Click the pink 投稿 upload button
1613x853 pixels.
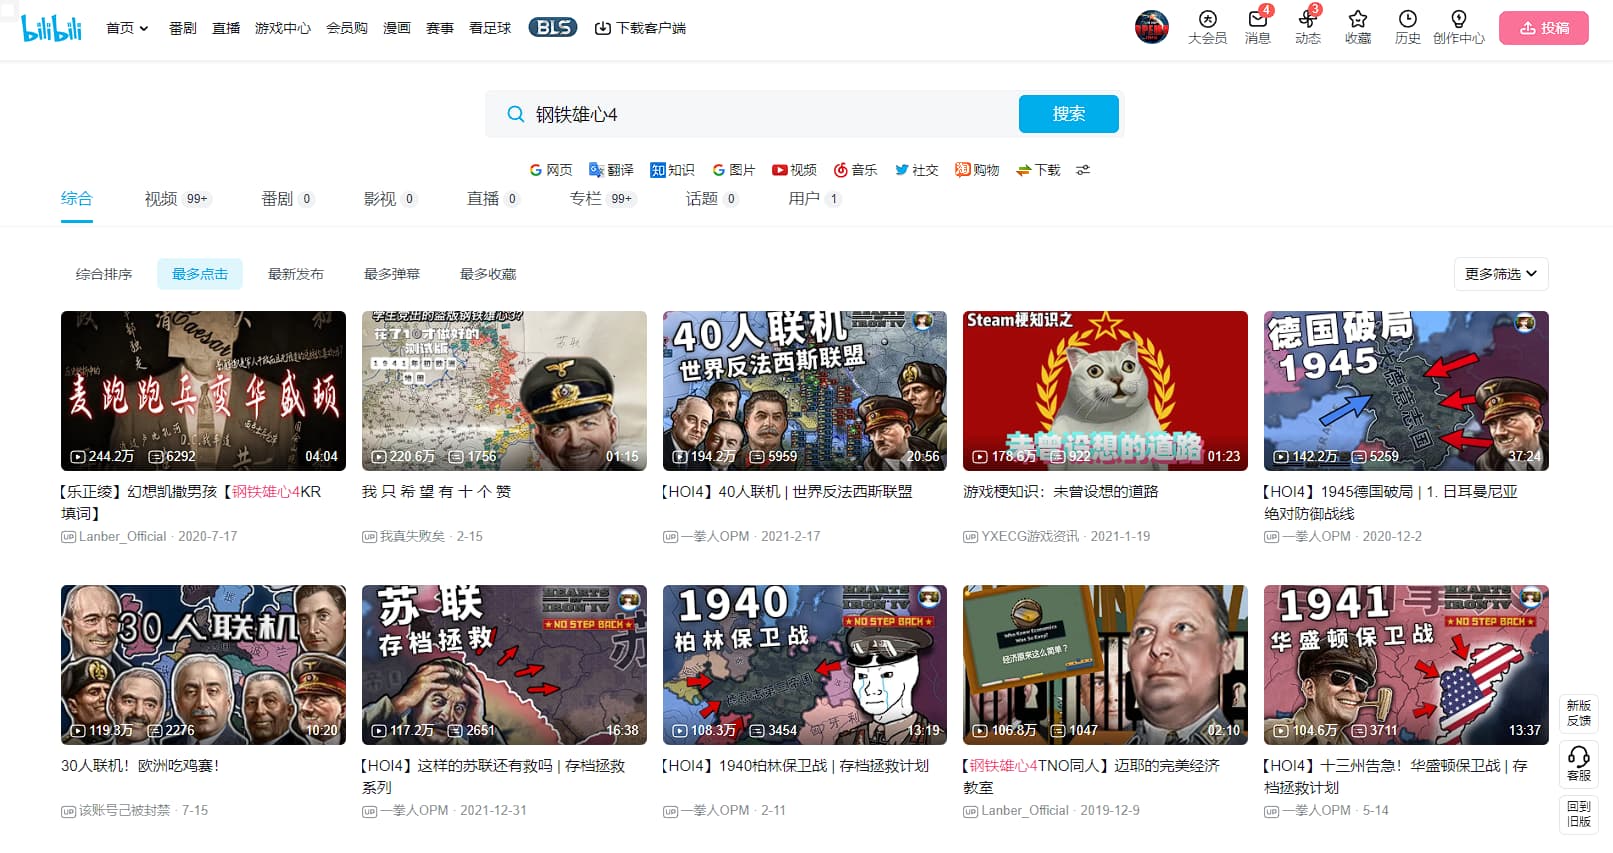1543,28
